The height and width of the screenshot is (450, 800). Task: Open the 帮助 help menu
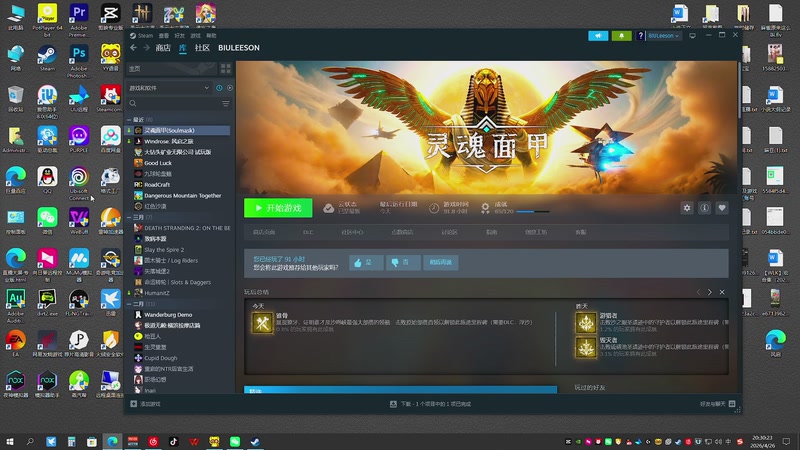pos(211,36)
